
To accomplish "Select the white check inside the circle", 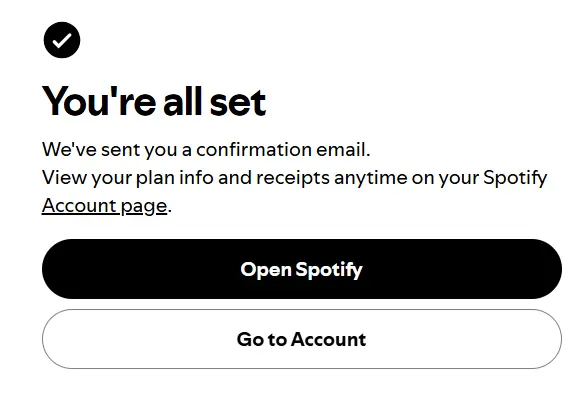I will pos(62,41).
